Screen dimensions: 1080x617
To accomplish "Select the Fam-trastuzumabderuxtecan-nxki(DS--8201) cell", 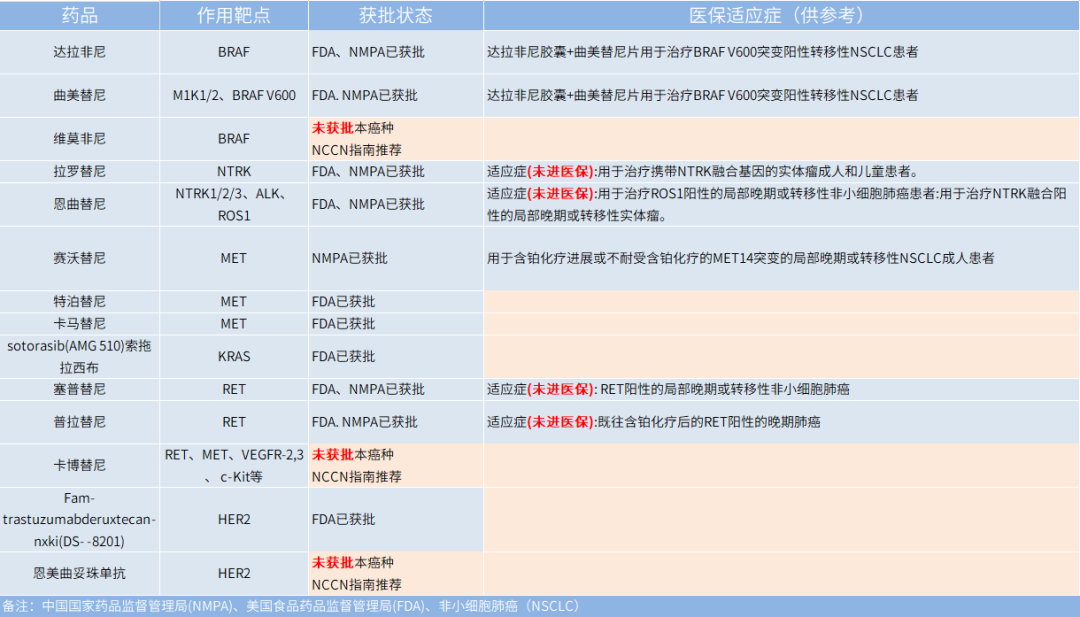I will click(80, 519).
